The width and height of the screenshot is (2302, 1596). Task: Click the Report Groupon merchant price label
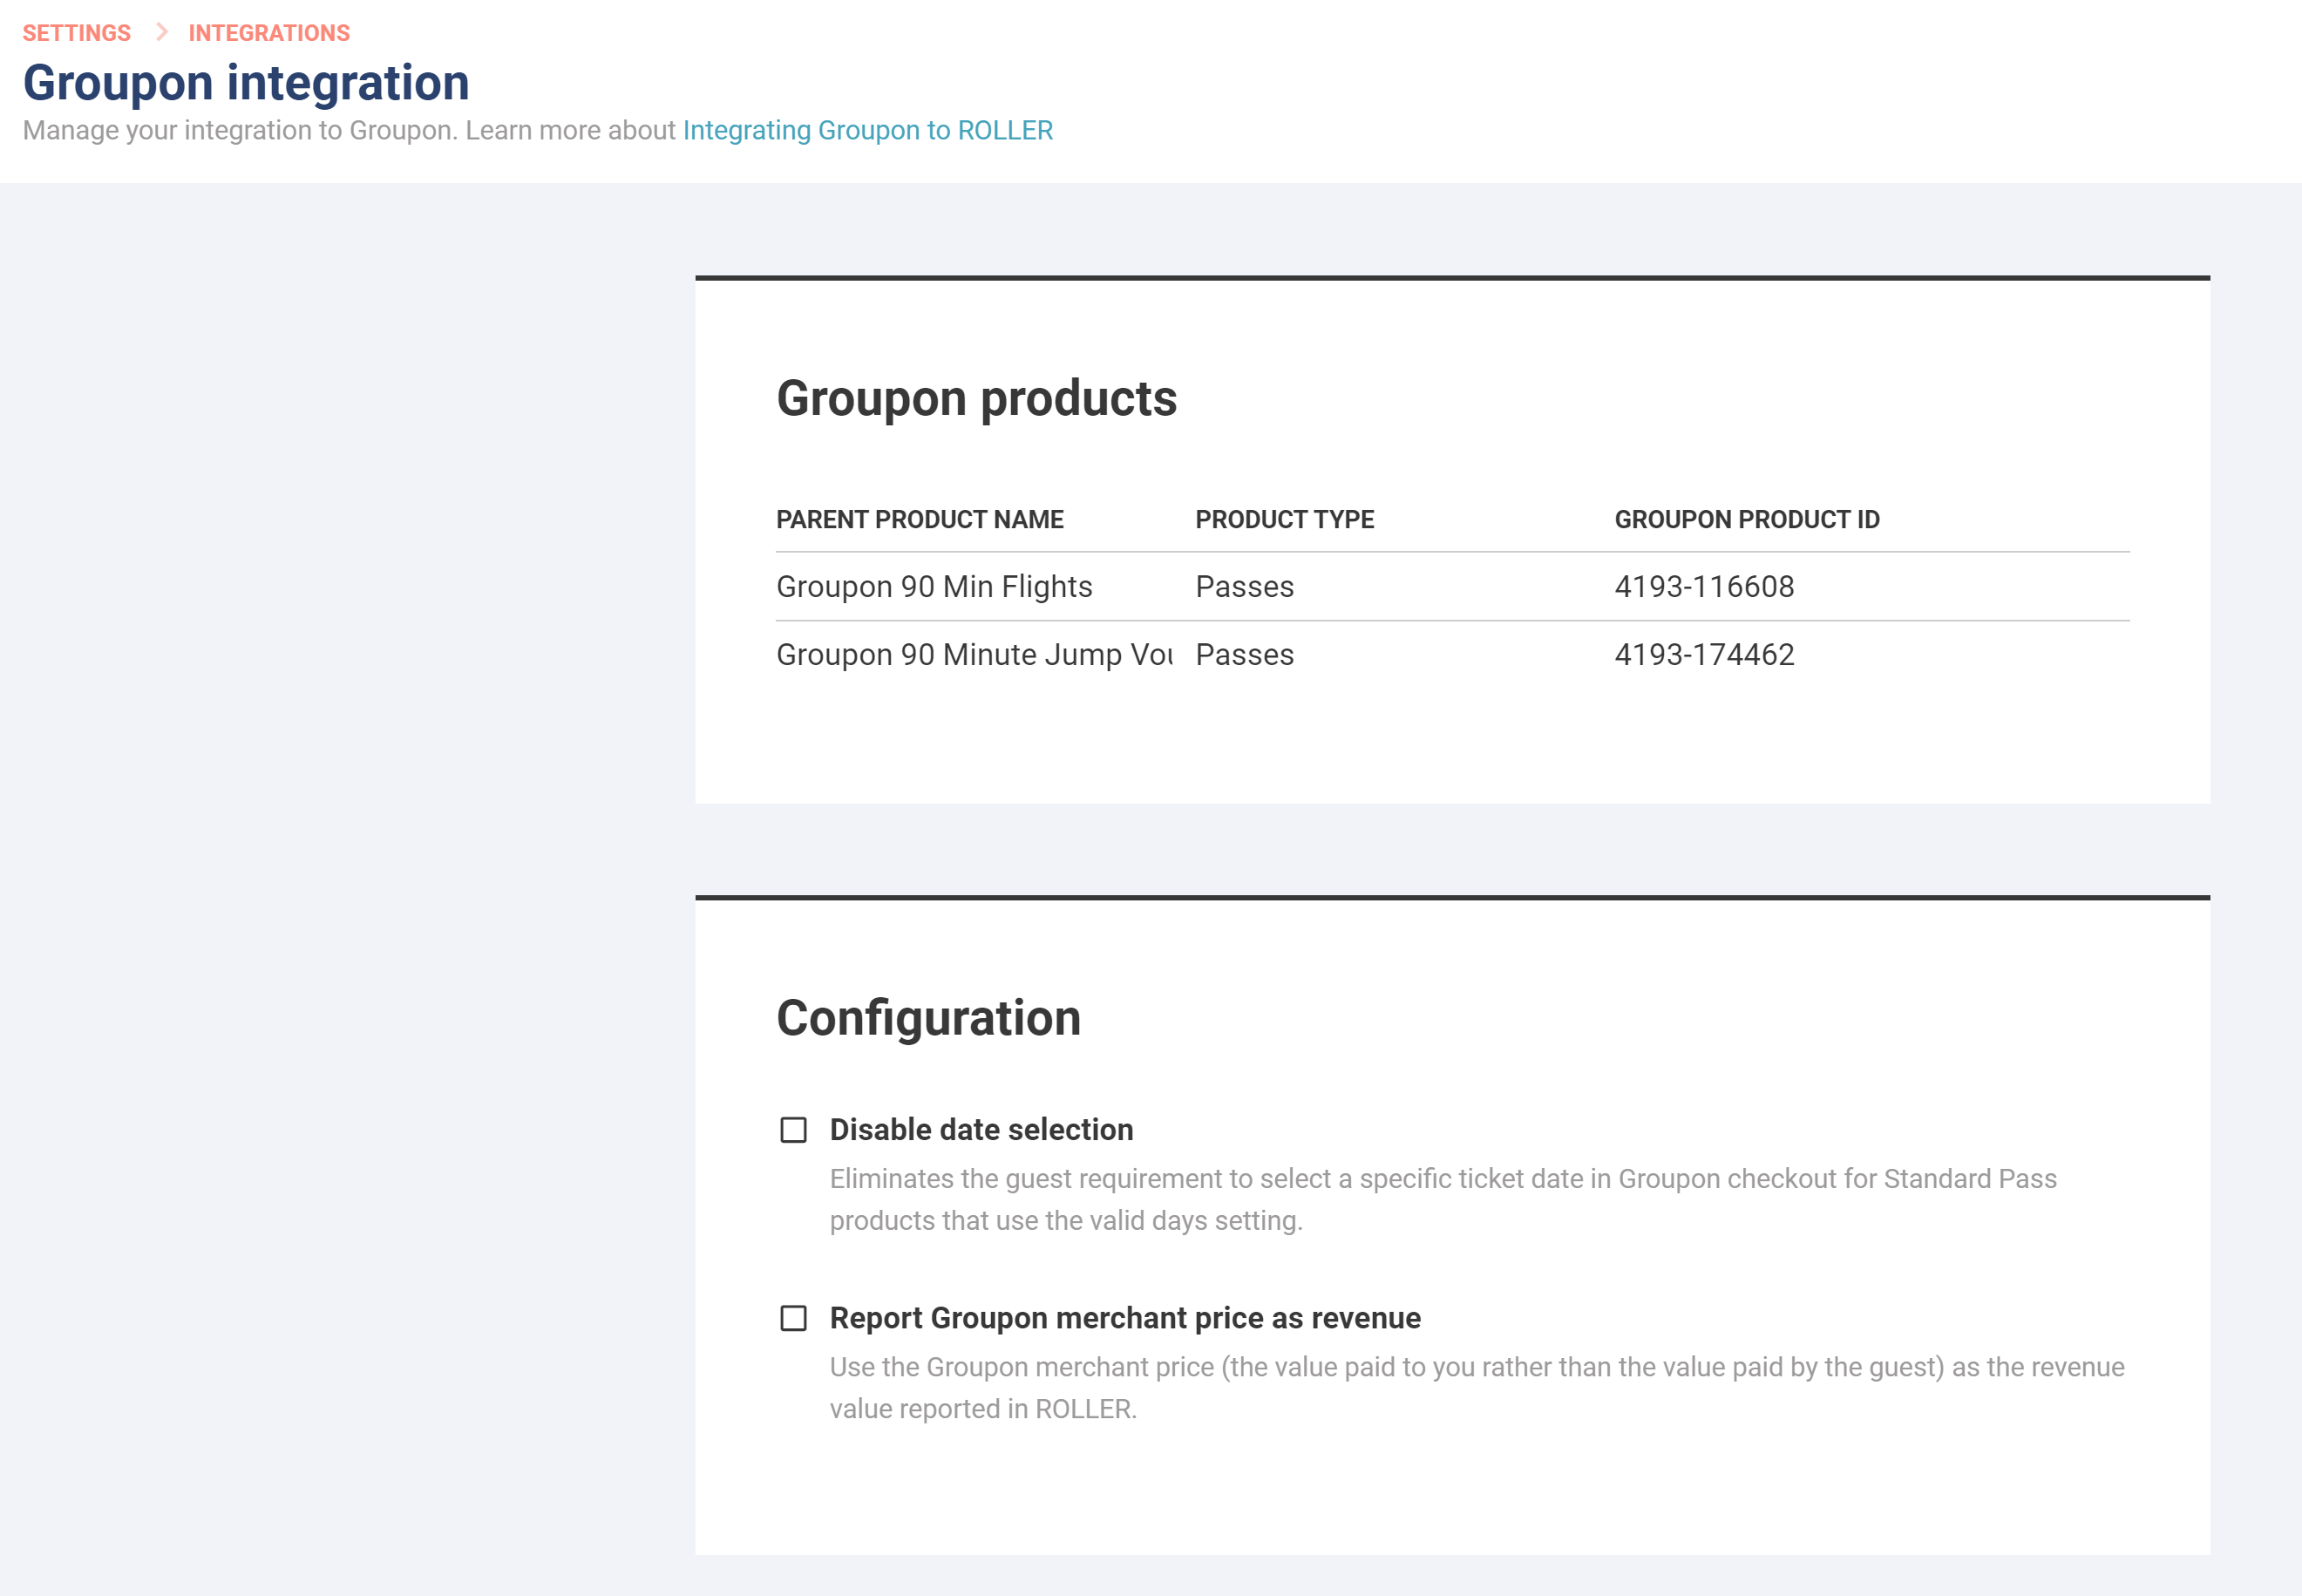pyautogui.click(x=1124, y=1318)
